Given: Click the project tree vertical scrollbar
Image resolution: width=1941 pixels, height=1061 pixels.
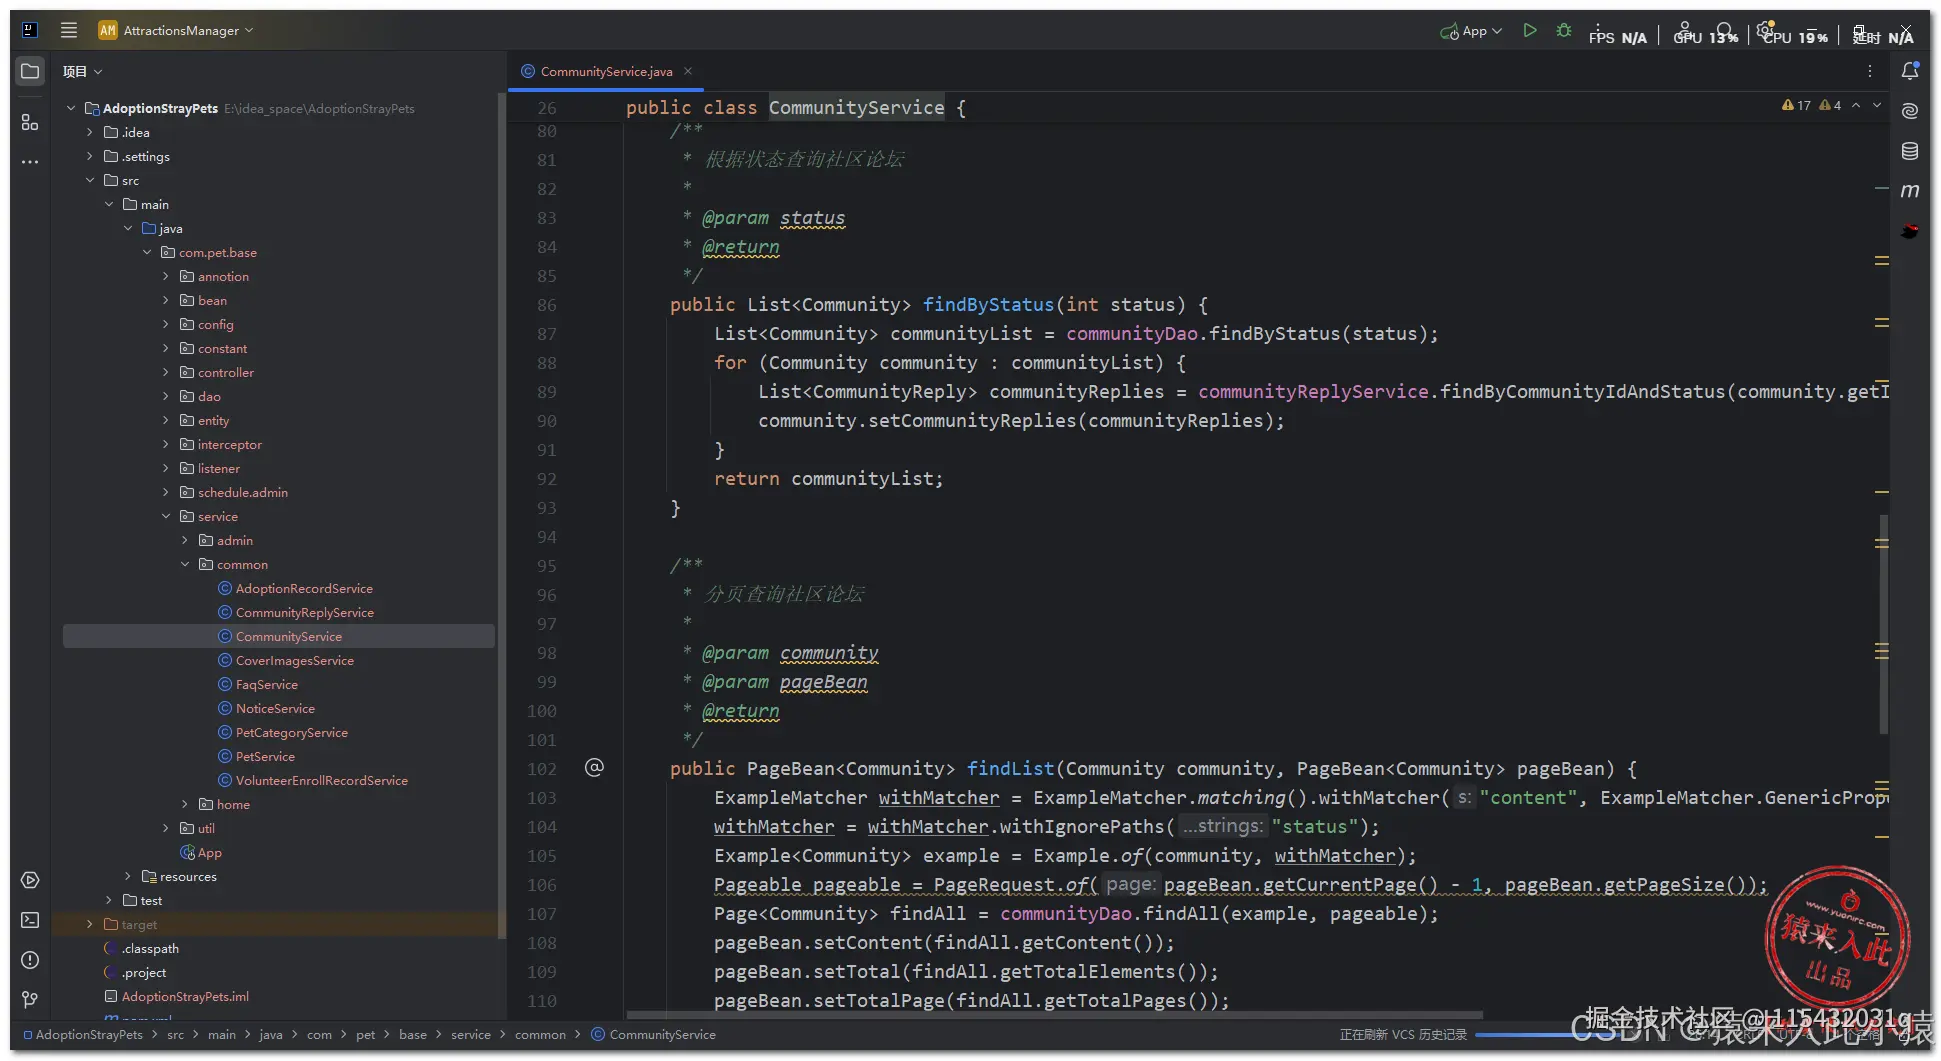Looking at the screenshot, I should coord(500,515).
